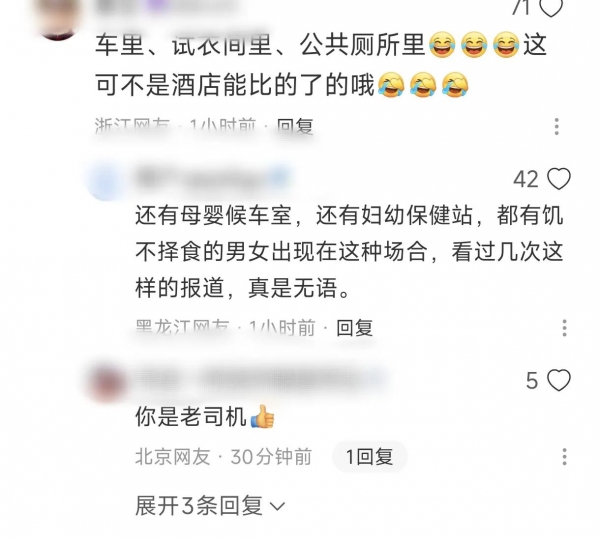Open the 1回复 reply thread button

[370, 457]
